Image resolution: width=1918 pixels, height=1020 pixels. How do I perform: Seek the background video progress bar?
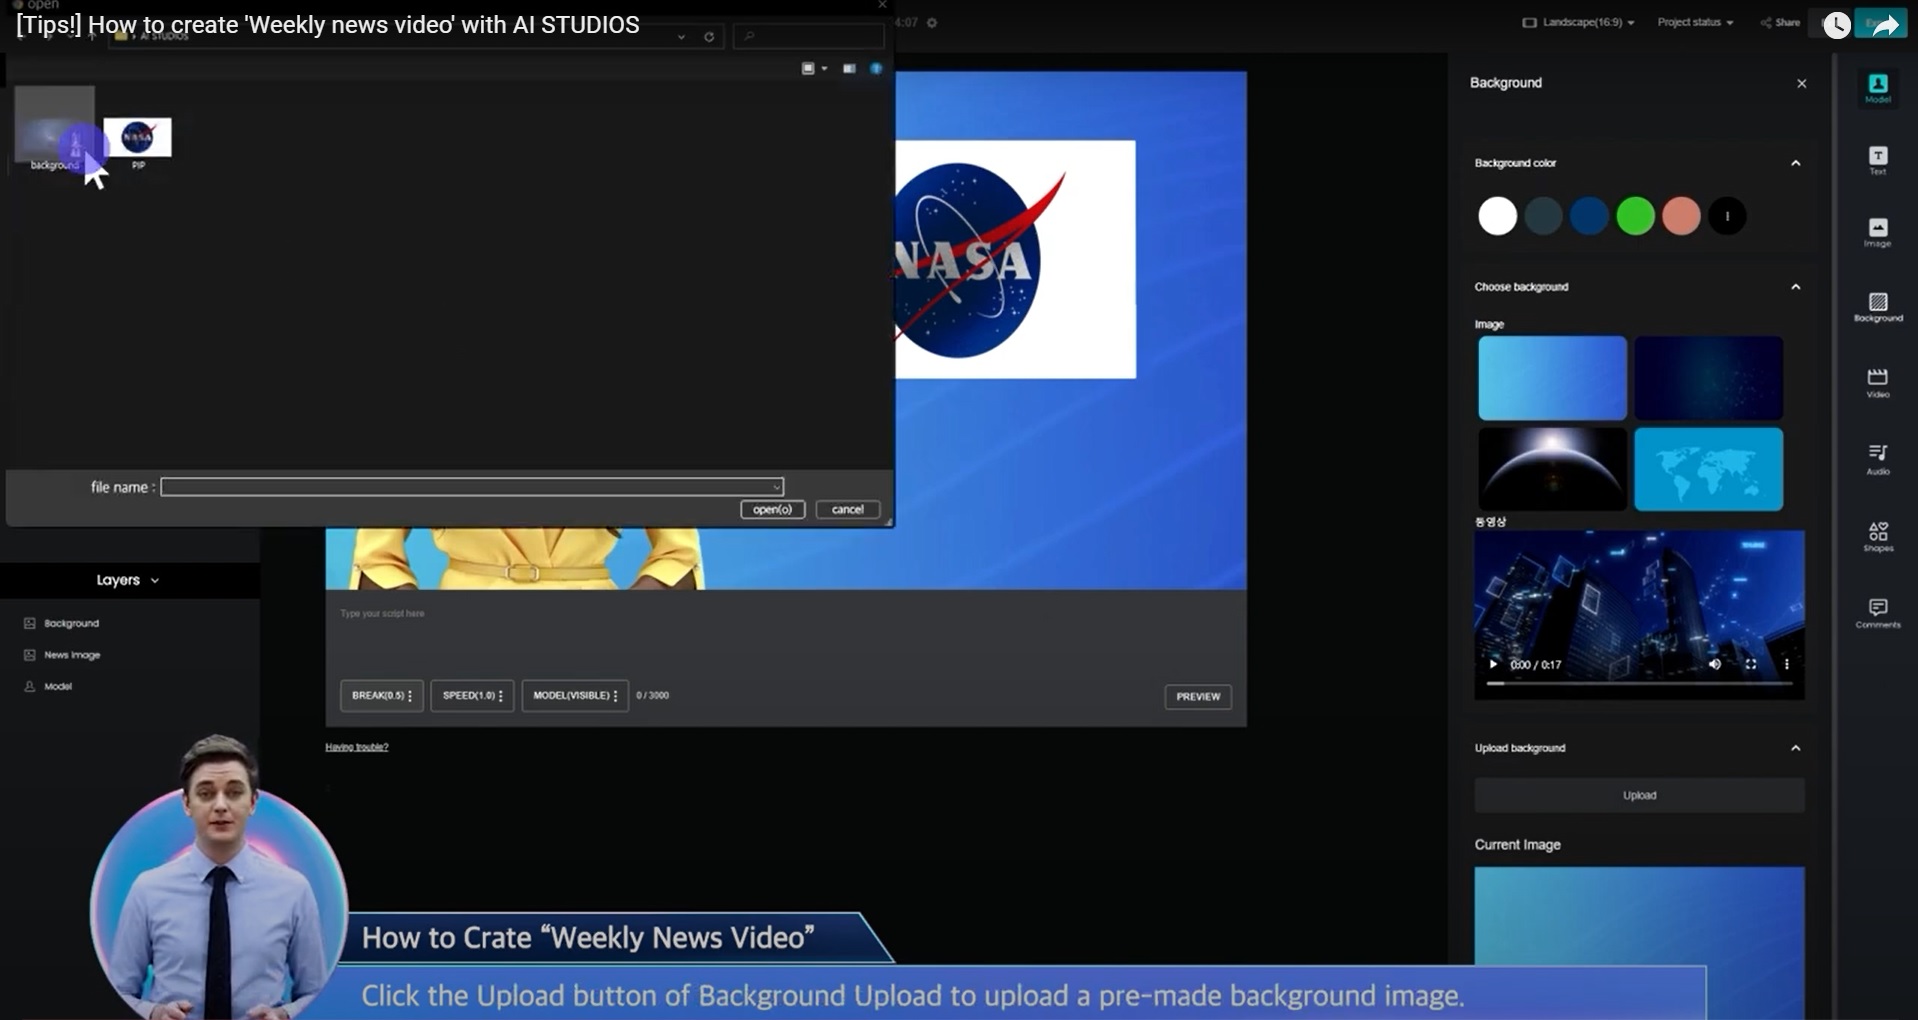(1639, 683)
